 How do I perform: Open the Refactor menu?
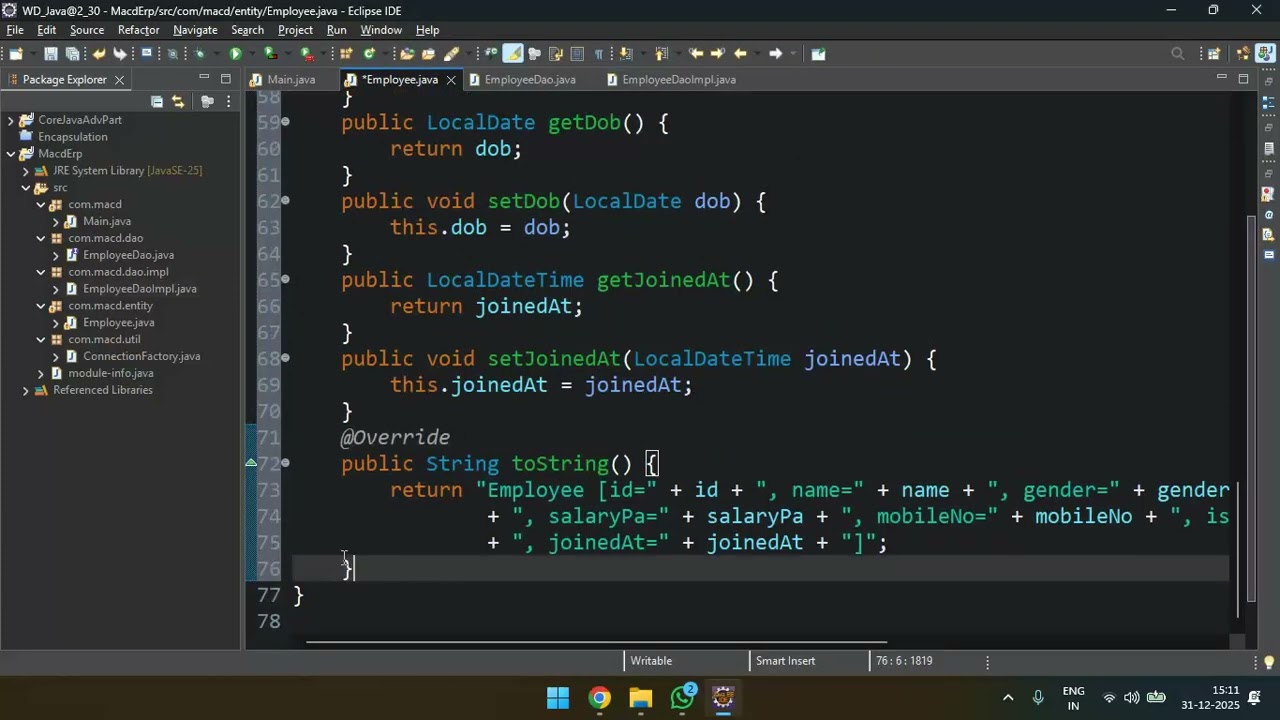point(138,30)
